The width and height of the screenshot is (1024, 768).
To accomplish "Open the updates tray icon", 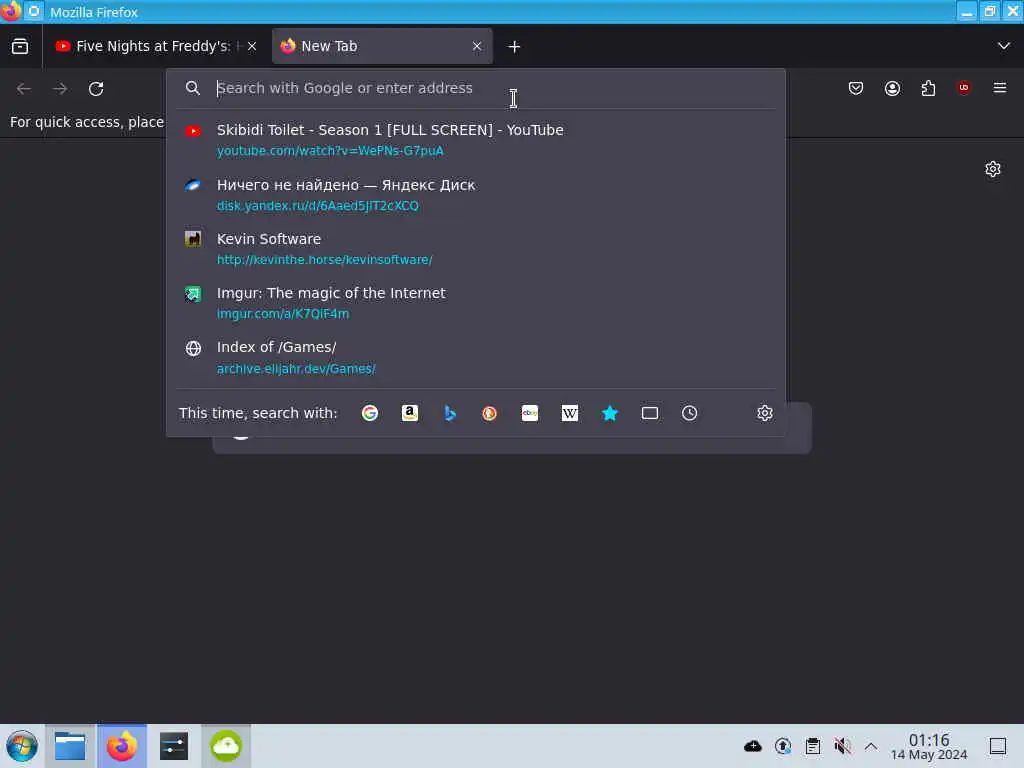I will (782, 746).
